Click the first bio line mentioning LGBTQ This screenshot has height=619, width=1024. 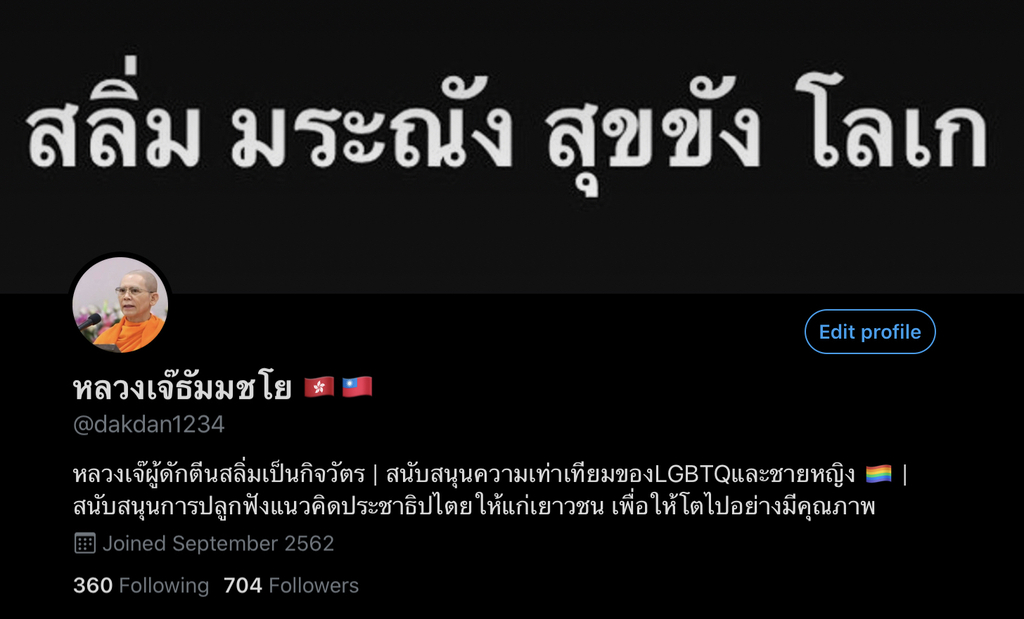click(x=490, y=474)
